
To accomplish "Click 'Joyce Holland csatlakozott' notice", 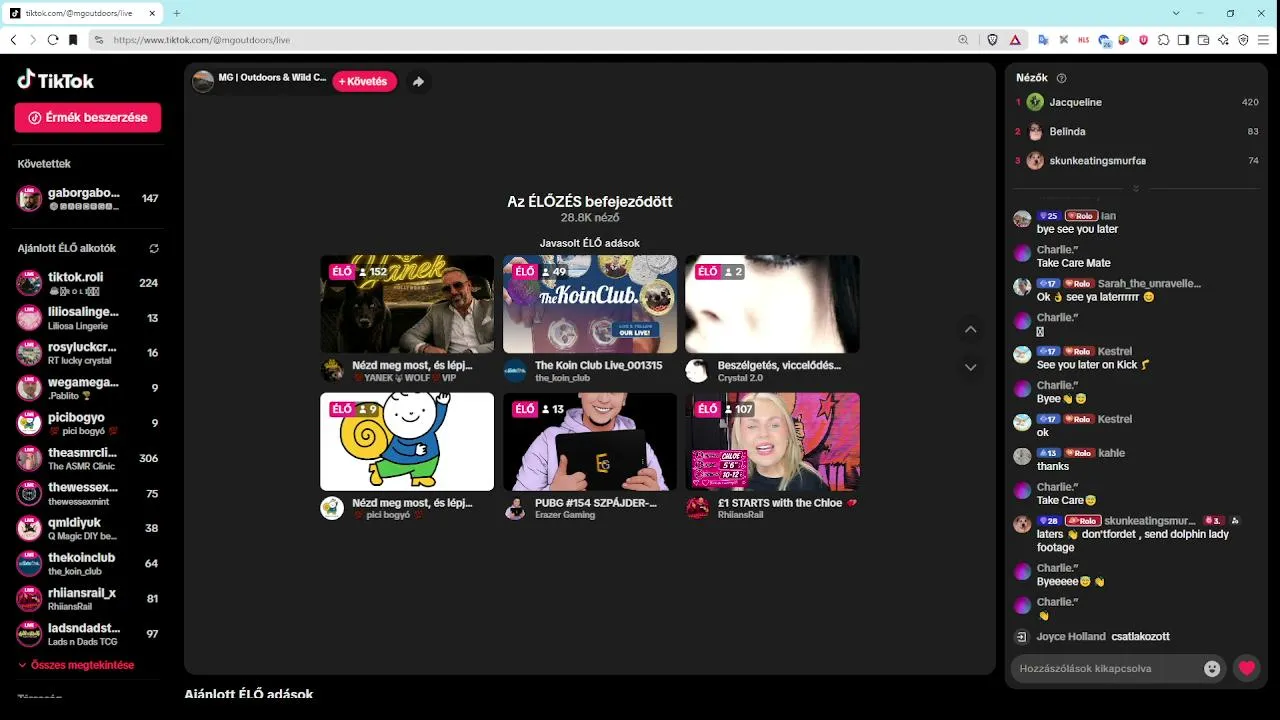I will [1103, 636].
